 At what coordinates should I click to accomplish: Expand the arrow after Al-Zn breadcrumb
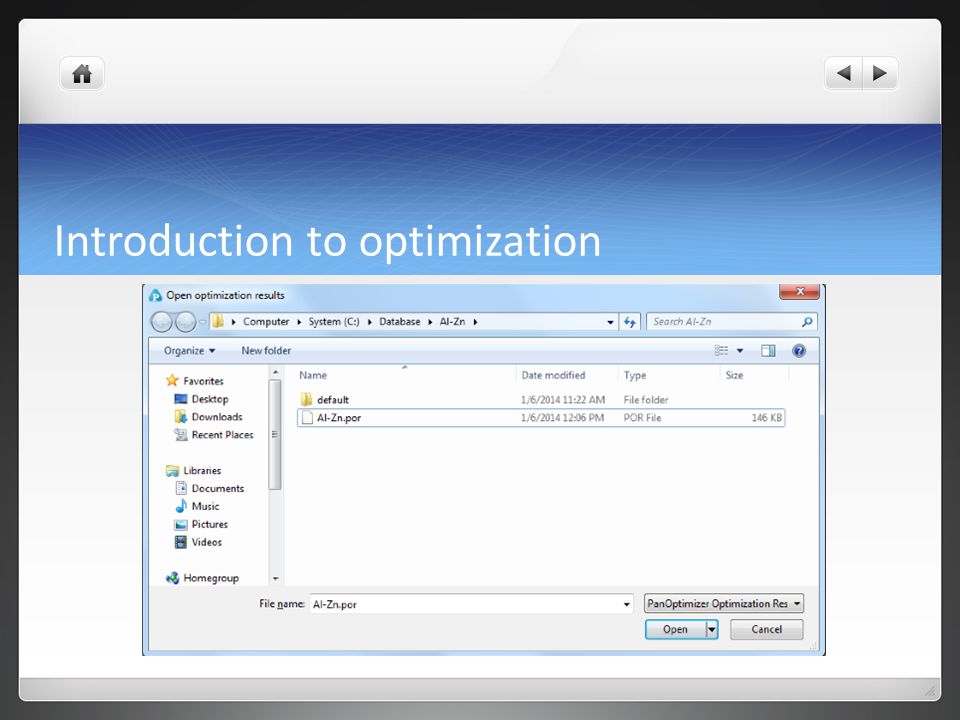475,322
